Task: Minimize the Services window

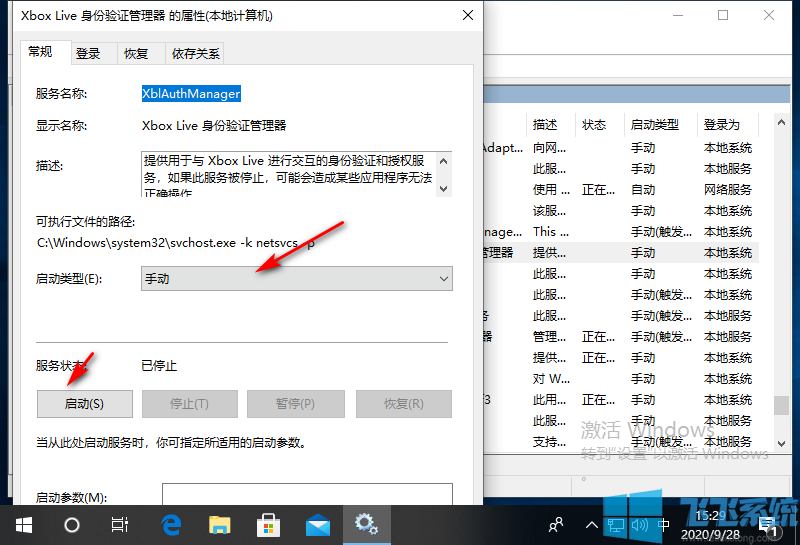Action: [678, 15]
